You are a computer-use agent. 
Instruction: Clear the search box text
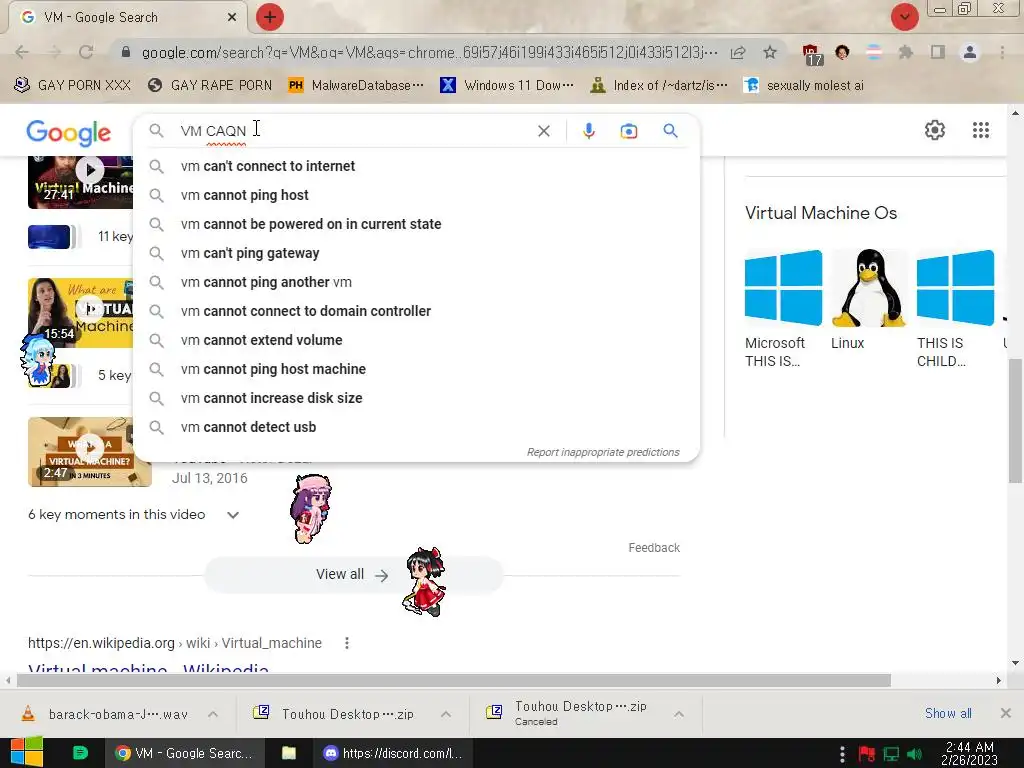point(543,131)
